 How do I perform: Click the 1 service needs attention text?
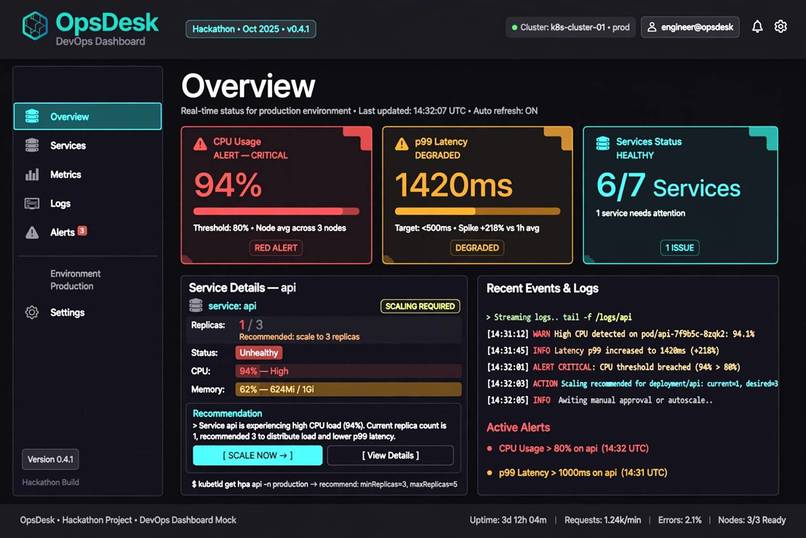tap(640, 213)
